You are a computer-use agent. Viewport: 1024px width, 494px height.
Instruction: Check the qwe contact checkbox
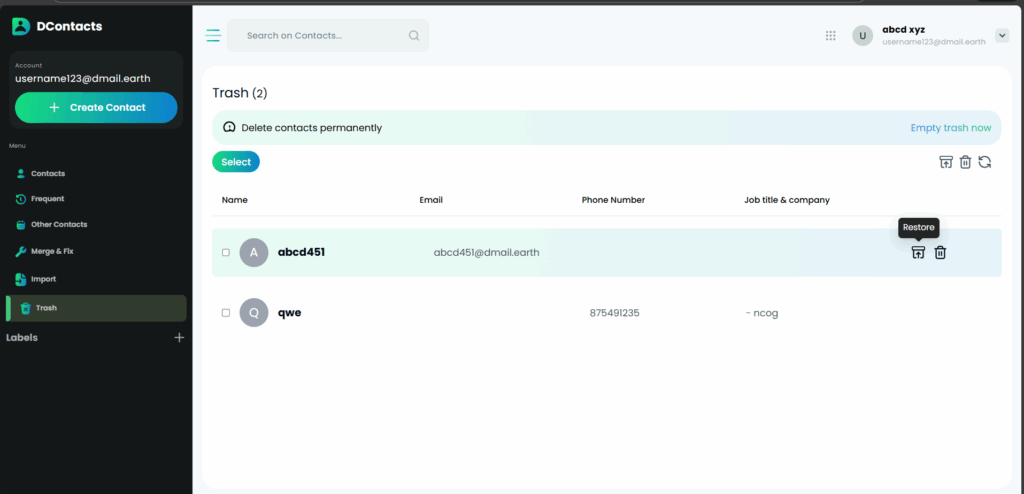pyautogui.click(x=226, y=313)
